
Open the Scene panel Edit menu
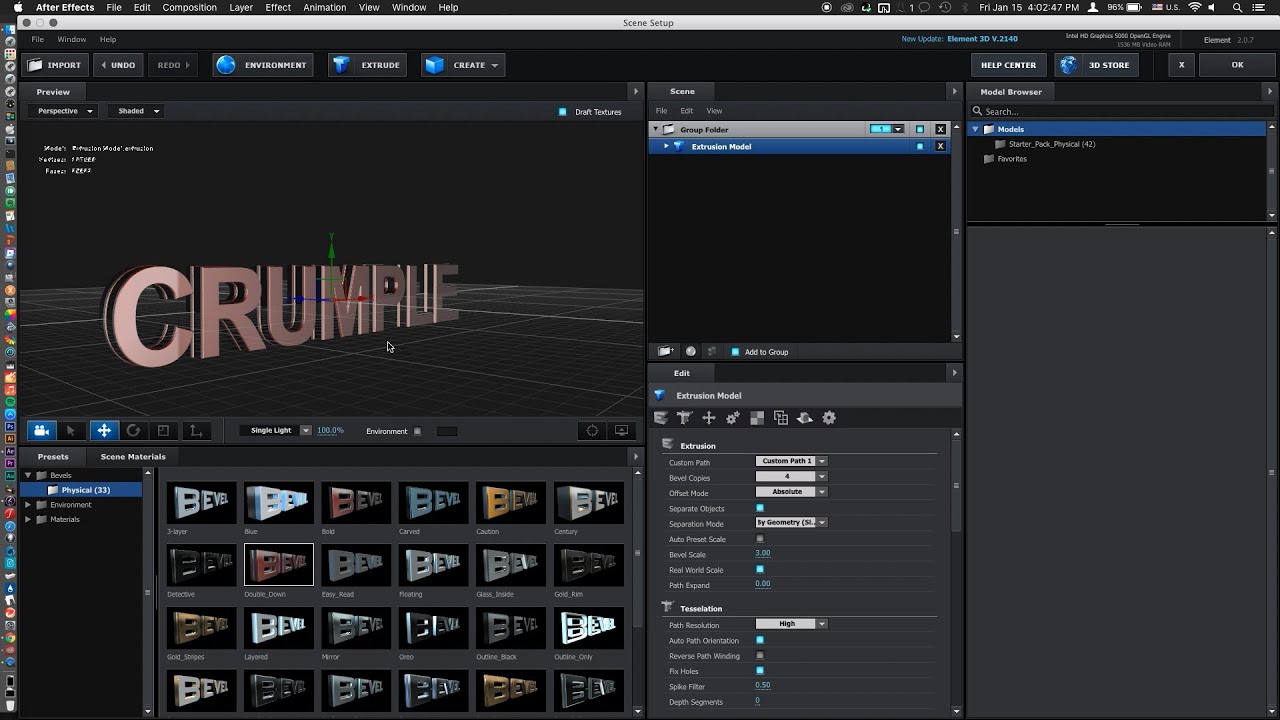[686, 111]
